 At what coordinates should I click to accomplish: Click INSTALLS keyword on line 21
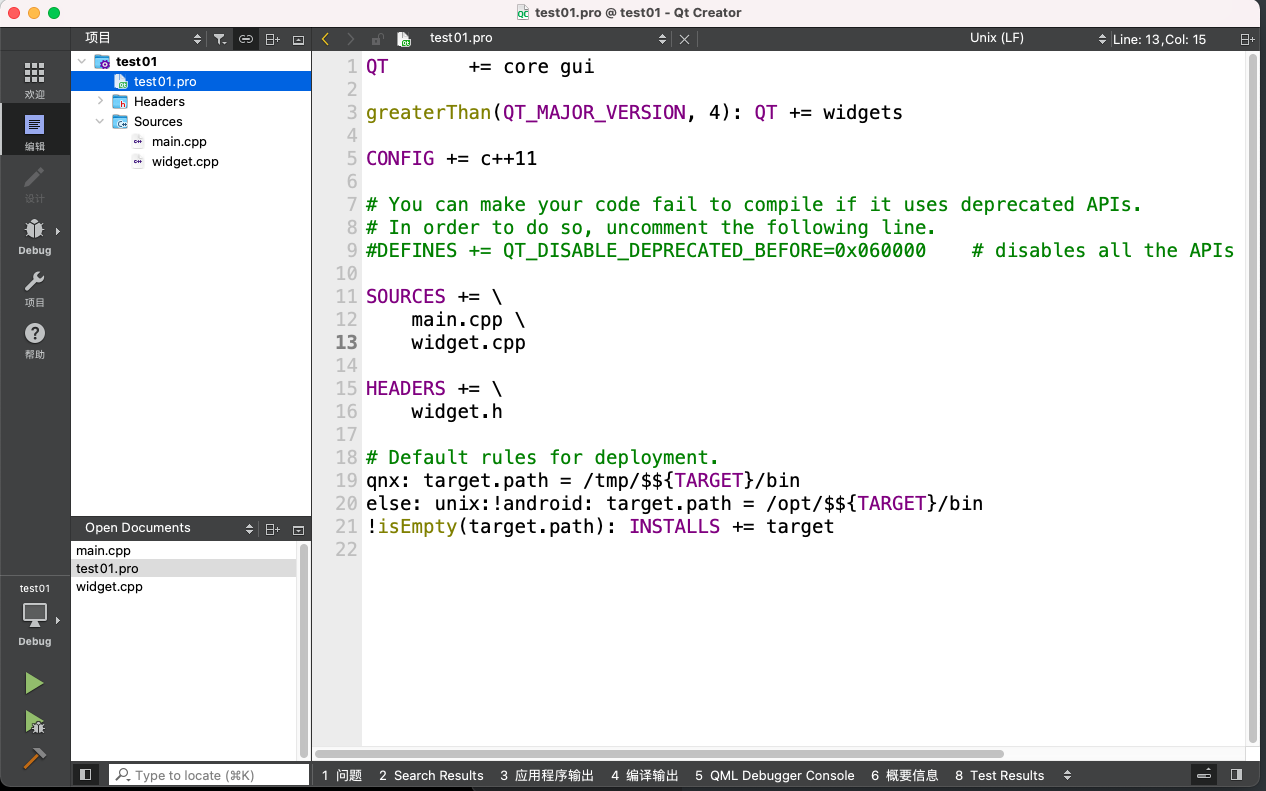click(675, 527)
